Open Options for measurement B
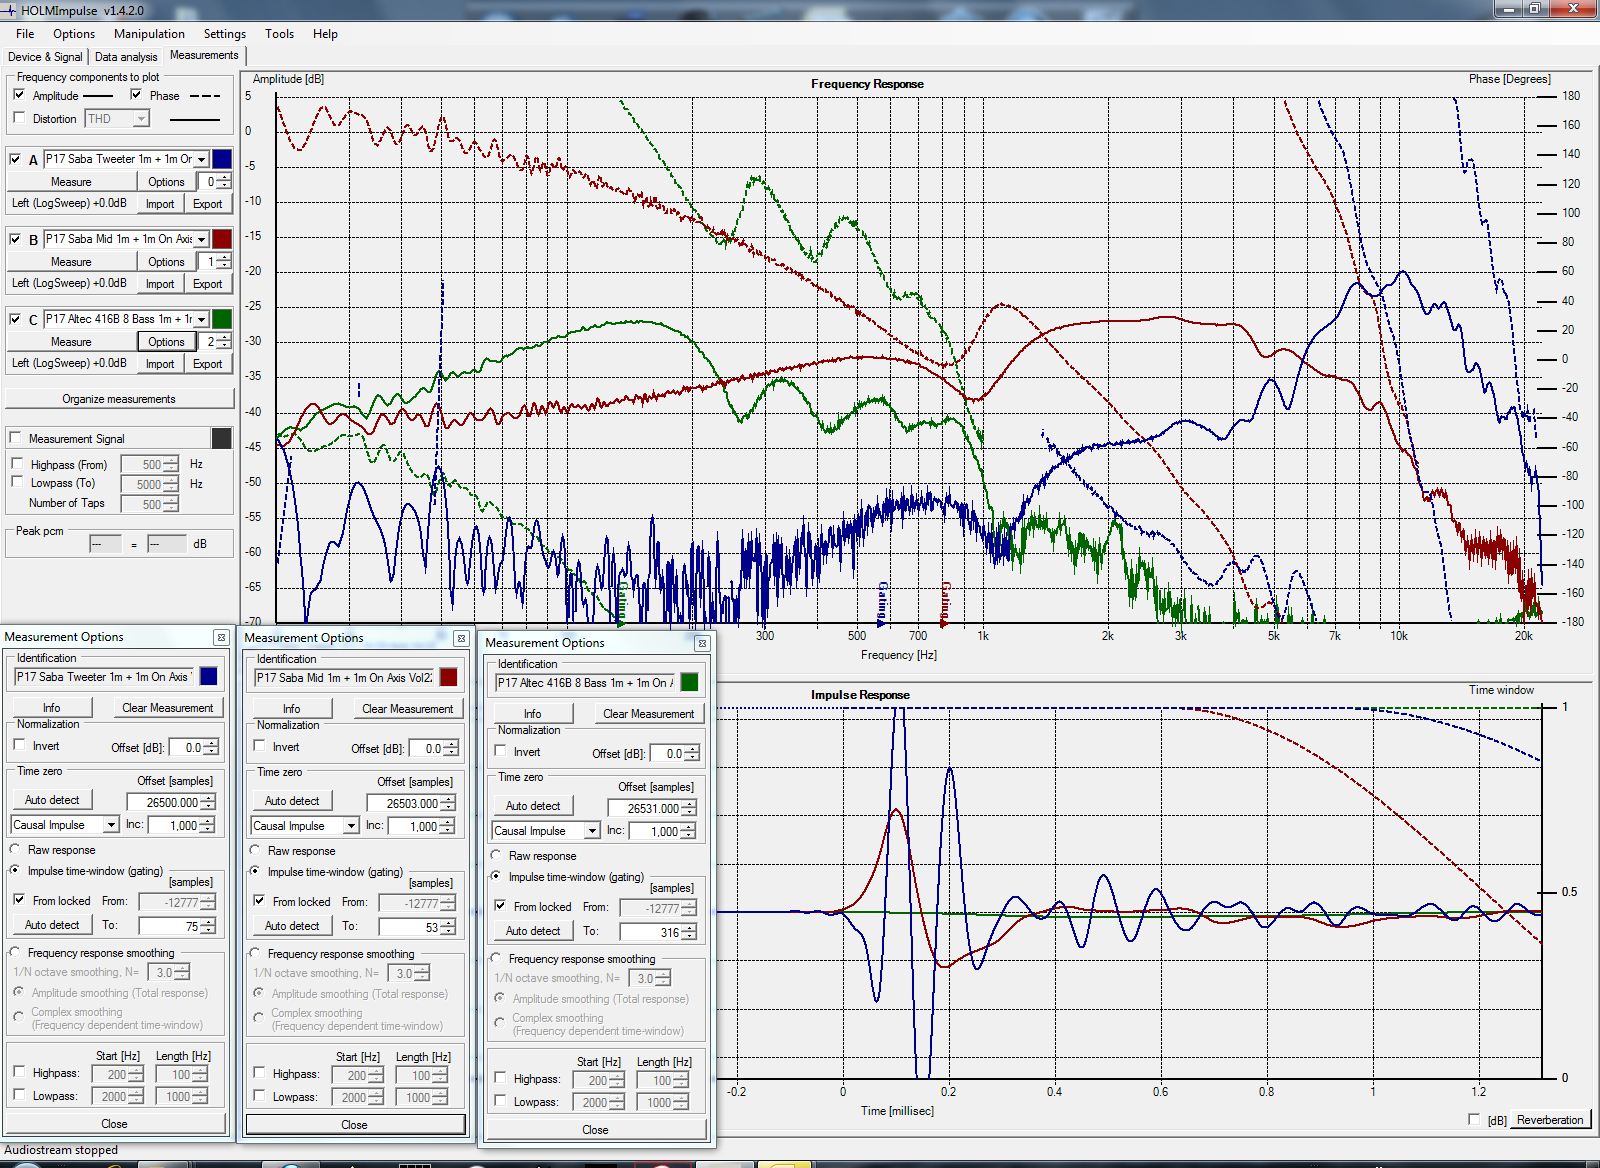Image resolution: width=1600 pixels, height=1168 pixels. [166, 262]
